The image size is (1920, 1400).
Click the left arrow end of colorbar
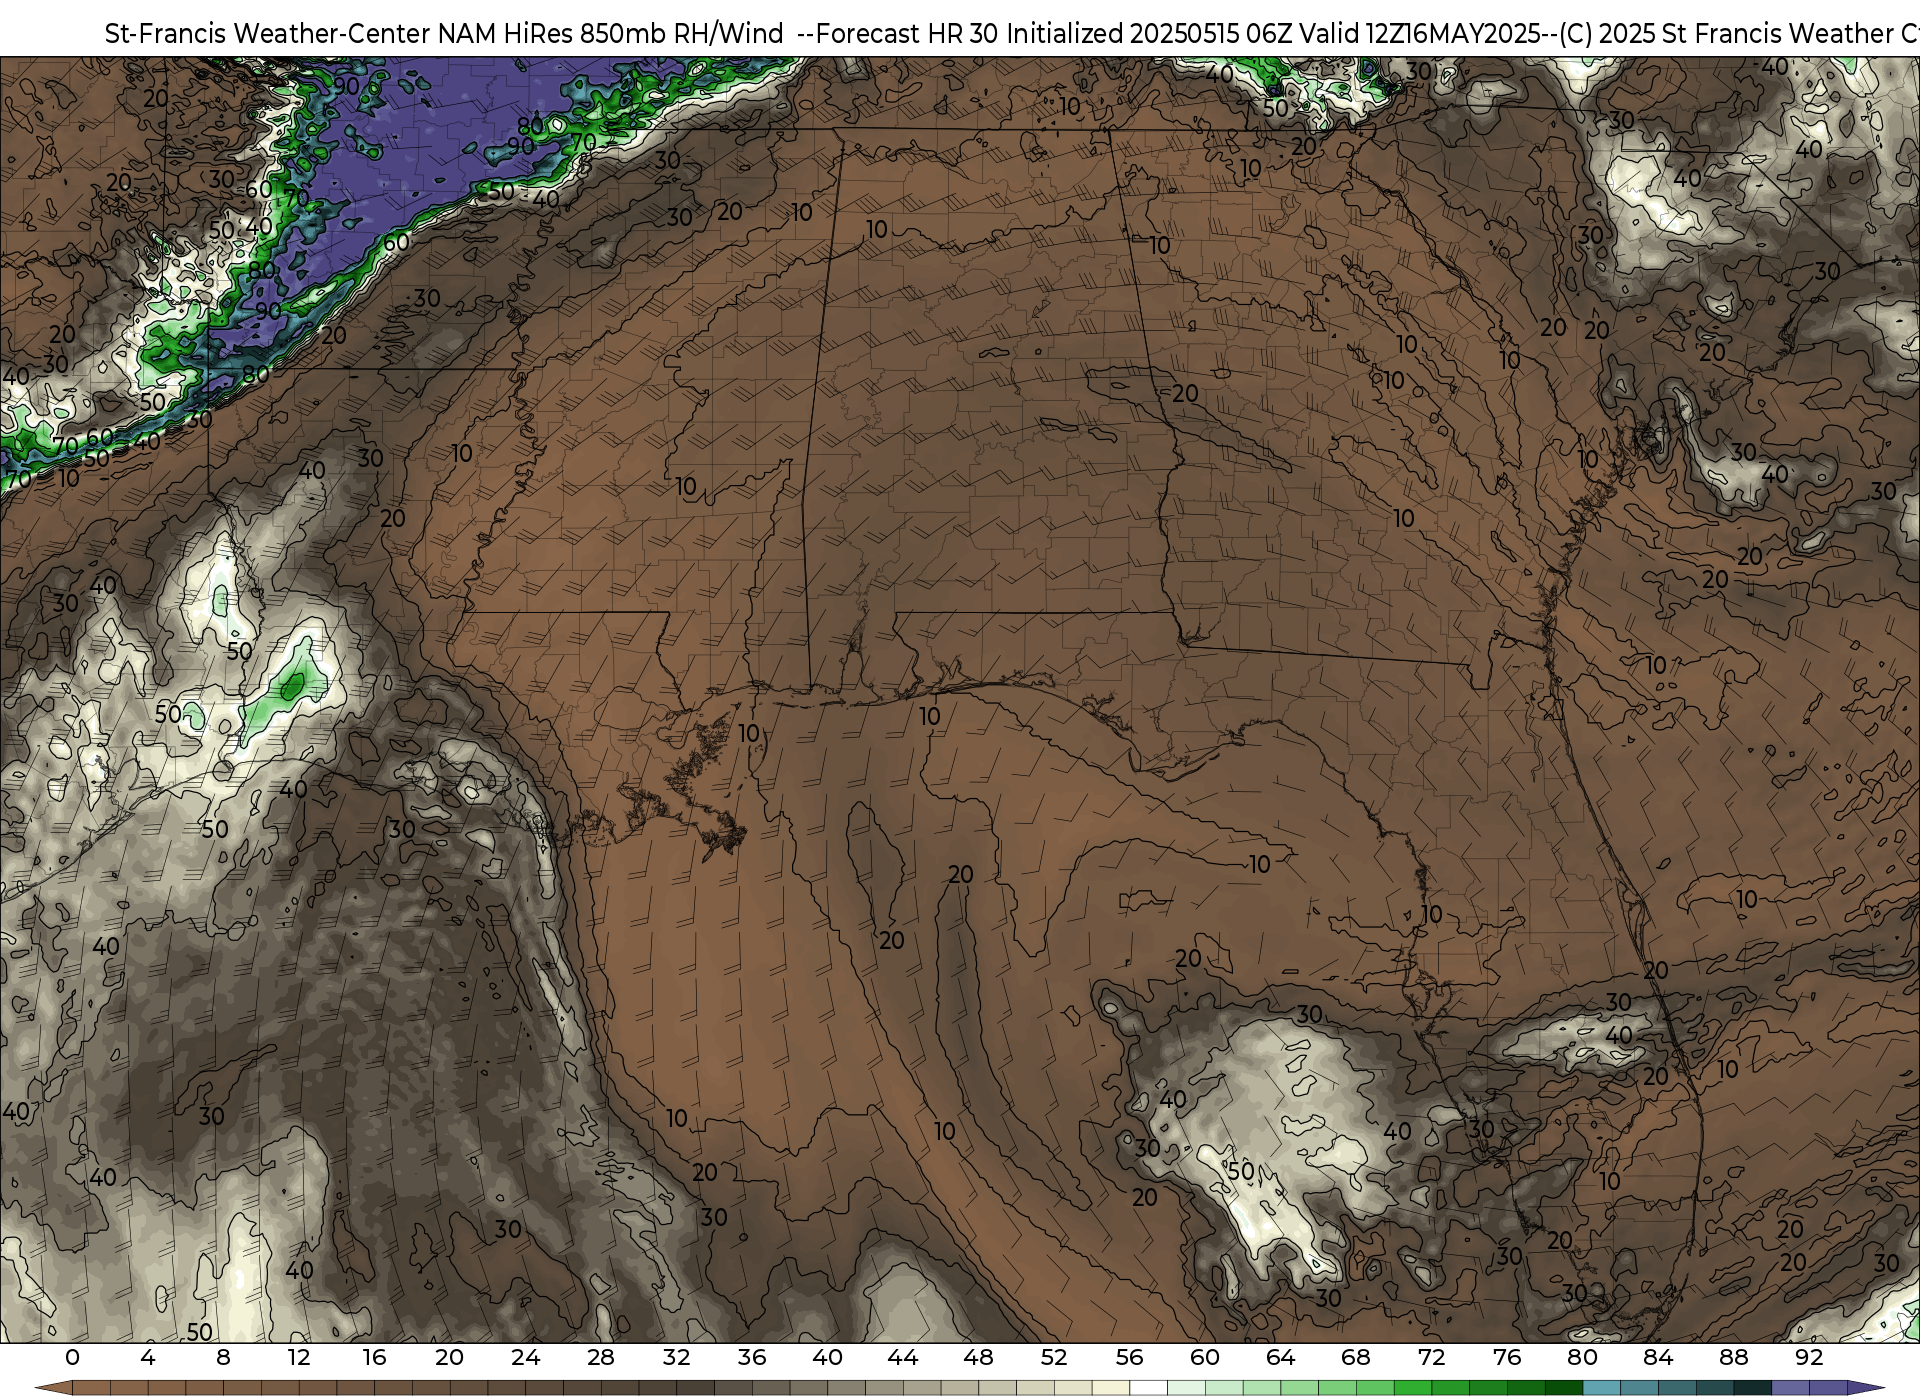point(53,1389)
